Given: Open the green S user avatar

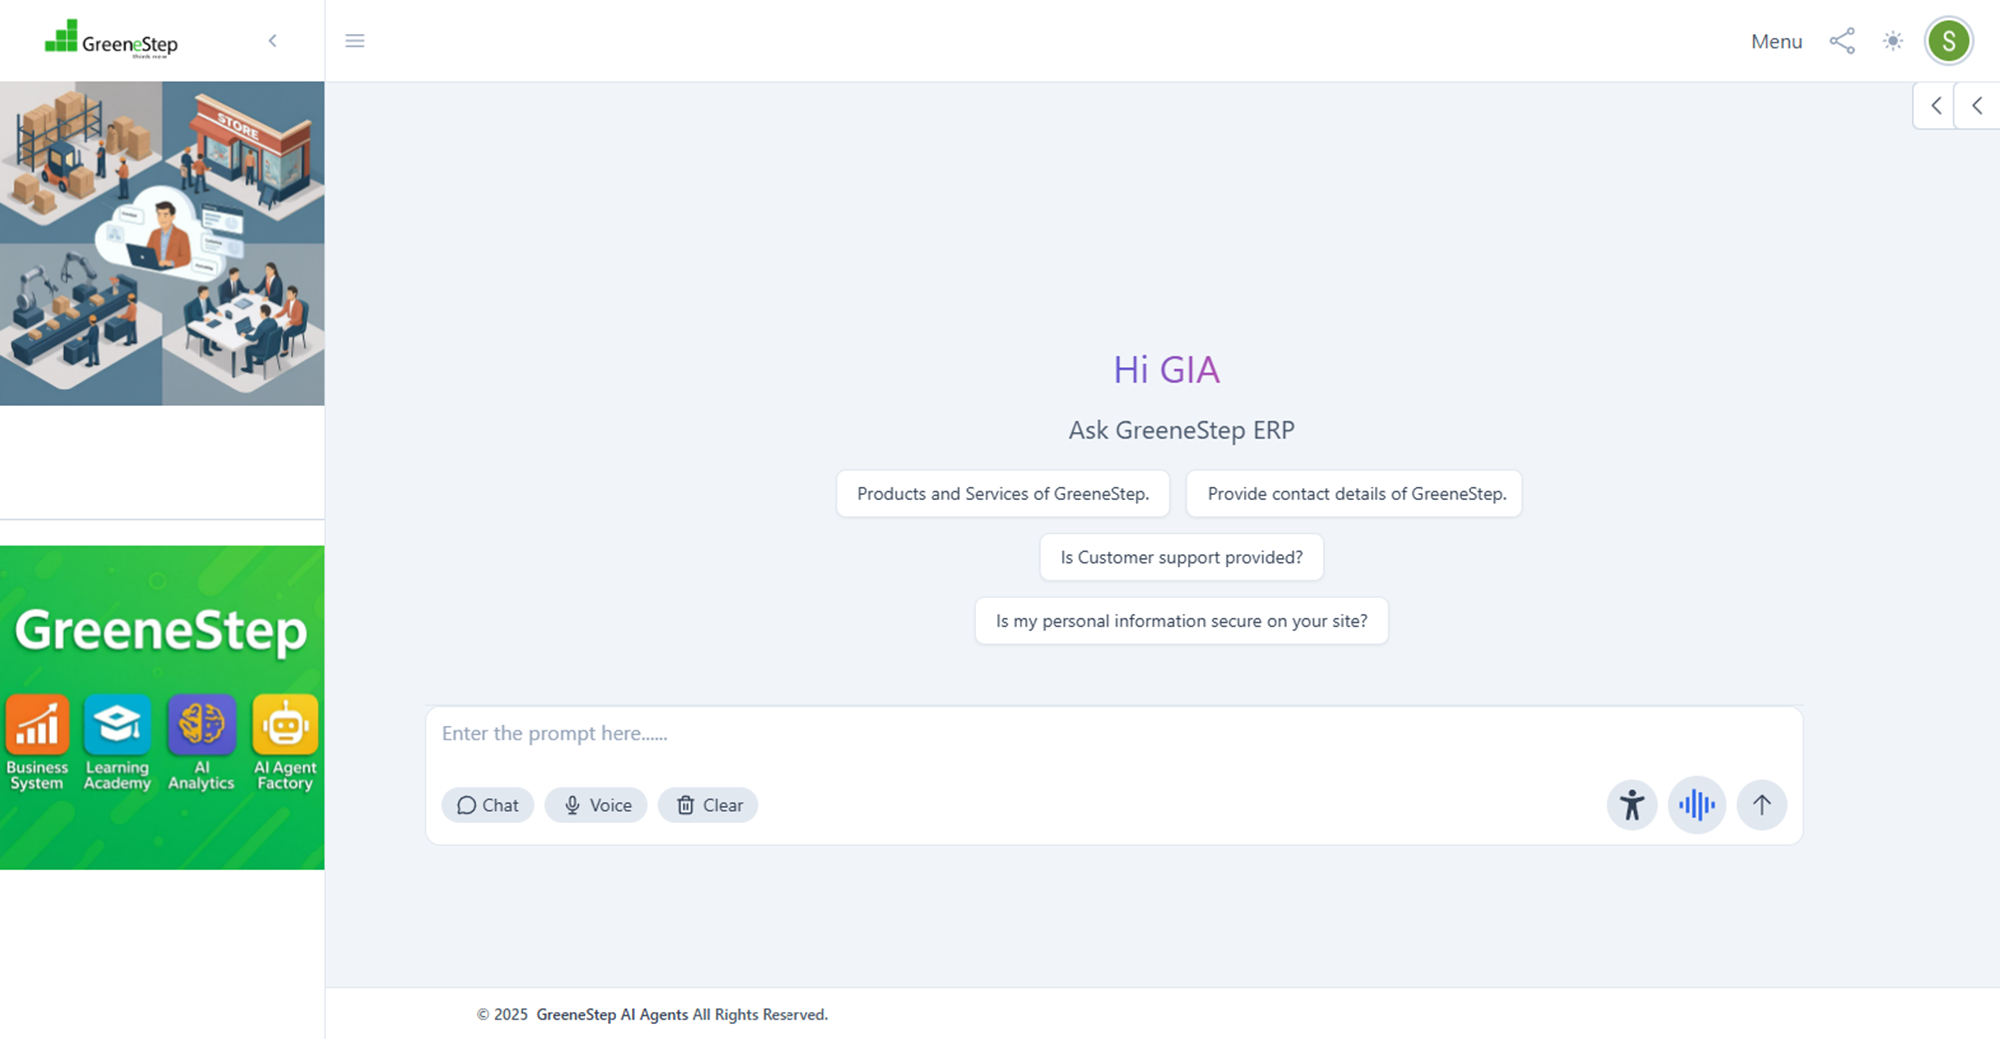Looking at the screenshot, I should (x=1948, y=41).
